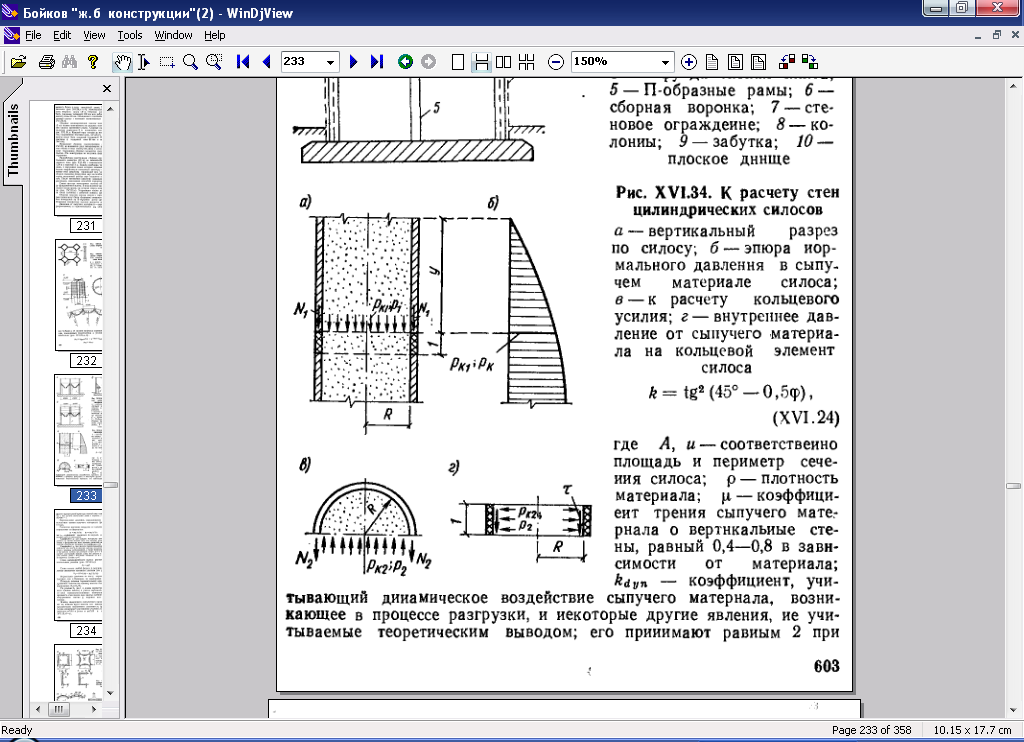Click the yellow question mark Help icon

pos(93,62)
